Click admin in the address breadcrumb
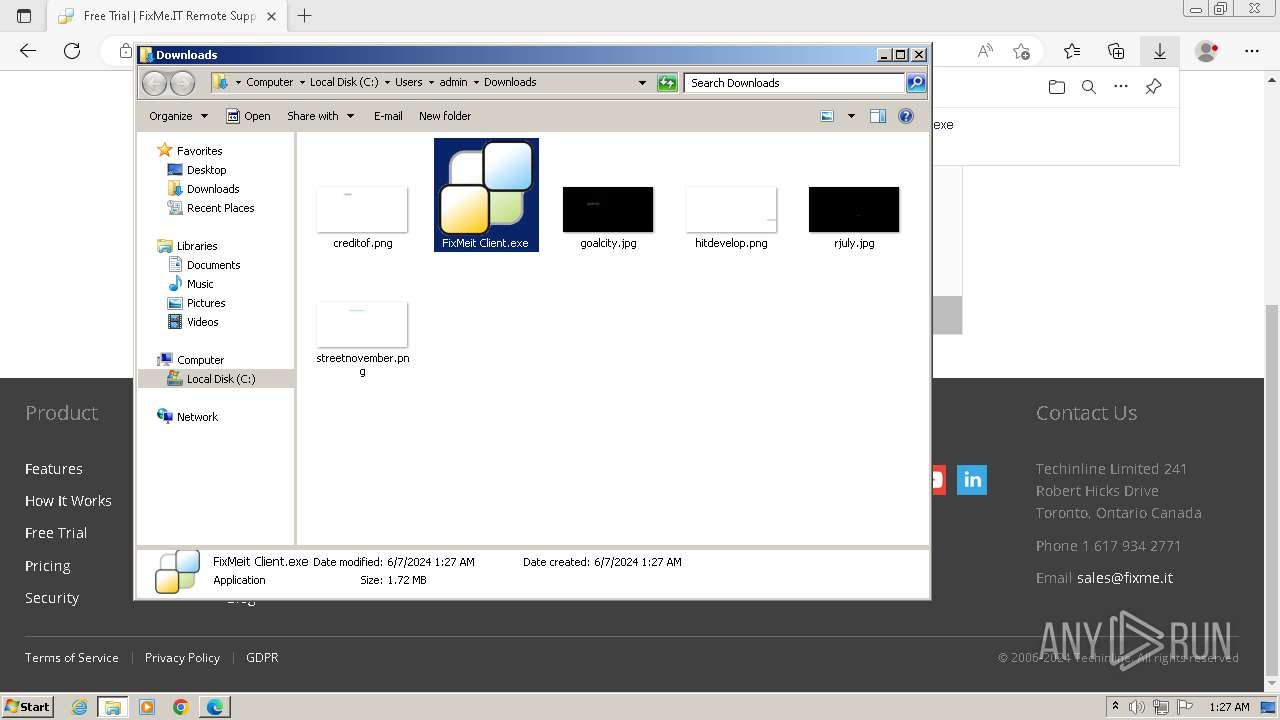 (453, 83)
